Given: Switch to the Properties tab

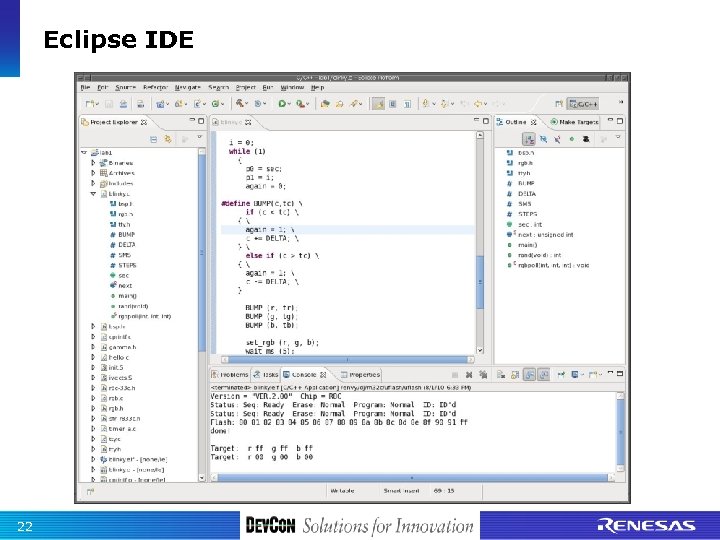Looking at the screenshot, I should point(360,375).
